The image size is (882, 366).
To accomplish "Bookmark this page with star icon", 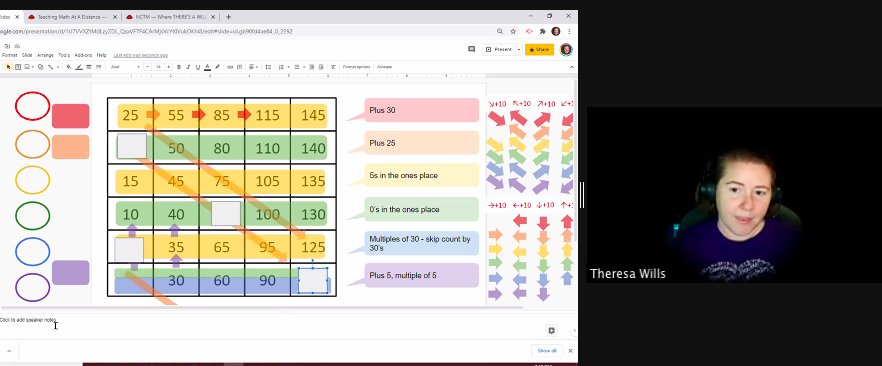I will (x=513, y=31).
